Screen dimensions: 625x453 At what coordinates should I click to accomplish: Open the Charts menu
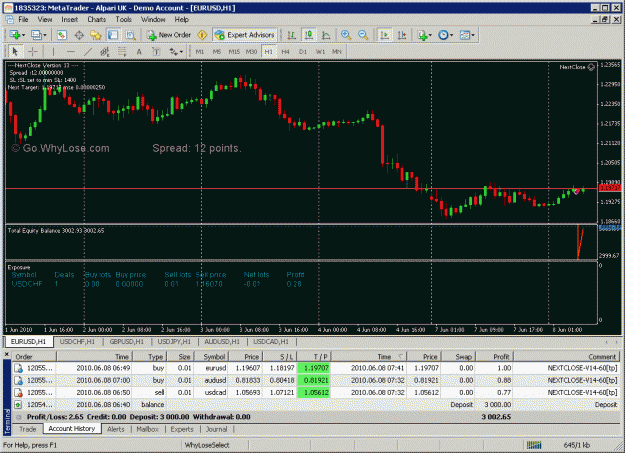[x=96, y=20]
